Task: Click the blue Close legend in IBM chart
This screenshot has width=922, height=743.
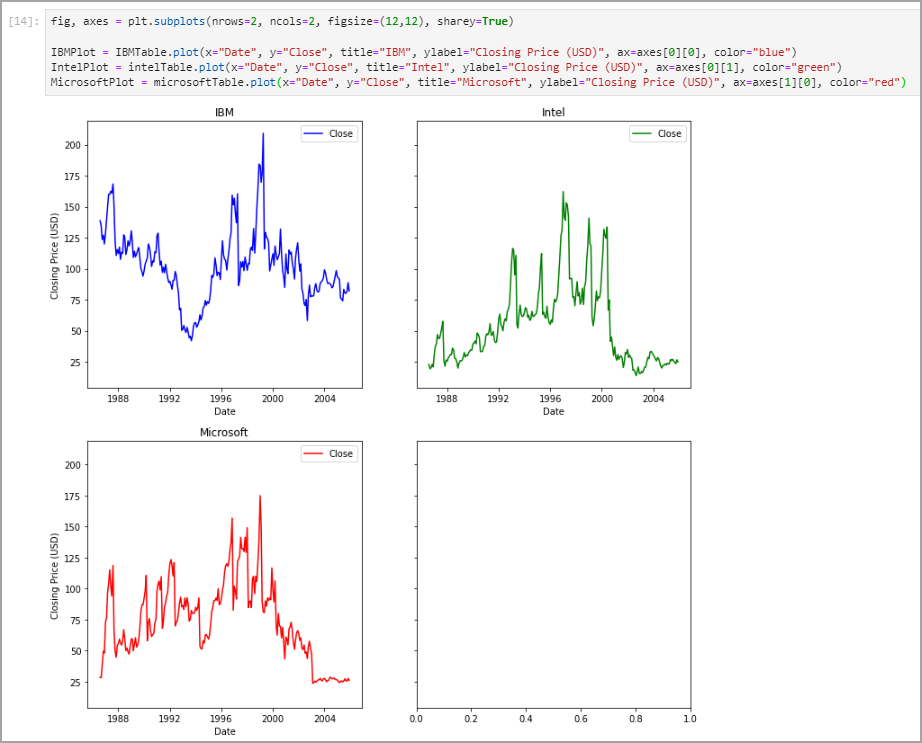Action: 328,133
